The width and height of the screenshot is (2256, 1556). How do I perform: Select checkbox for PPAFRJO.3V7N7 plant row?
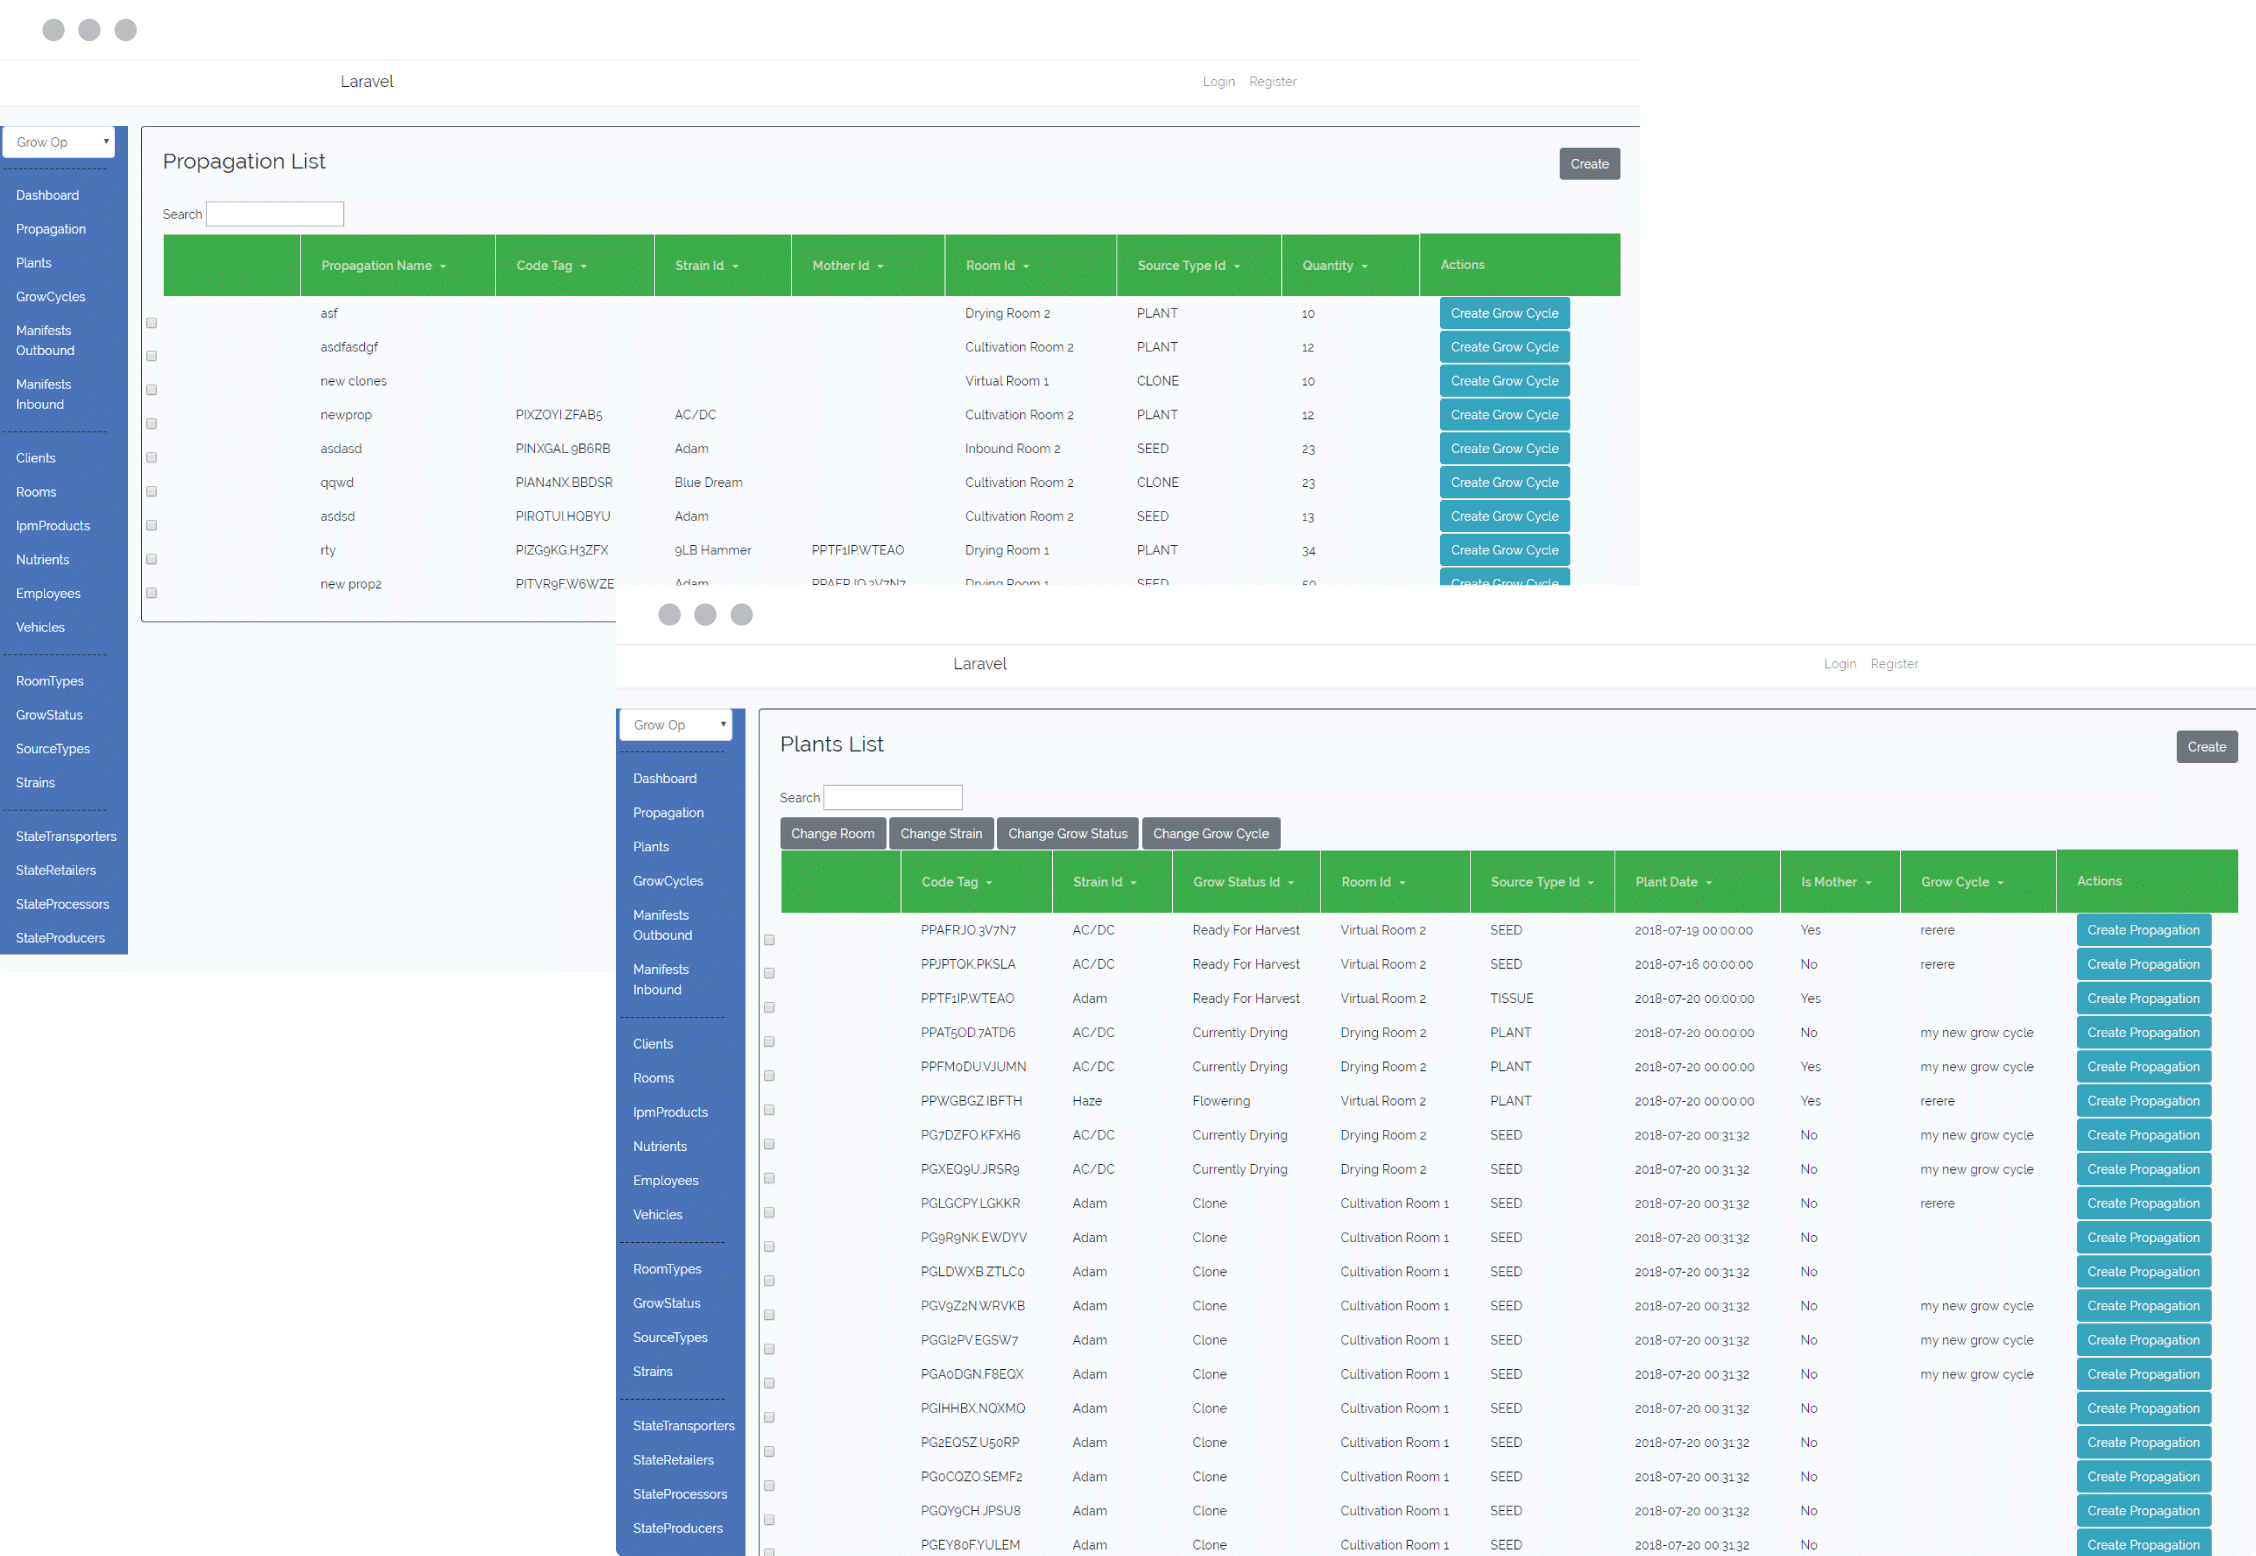click(769, 940)
